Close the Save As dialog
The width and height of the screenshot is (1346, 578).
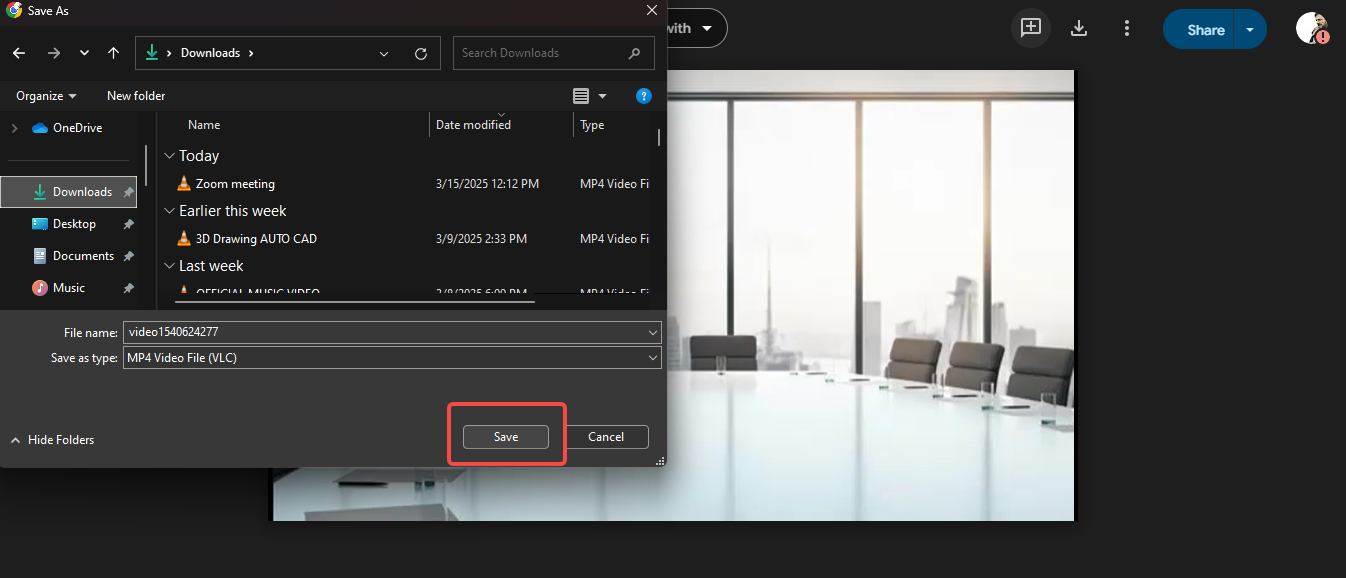(652, 10)
